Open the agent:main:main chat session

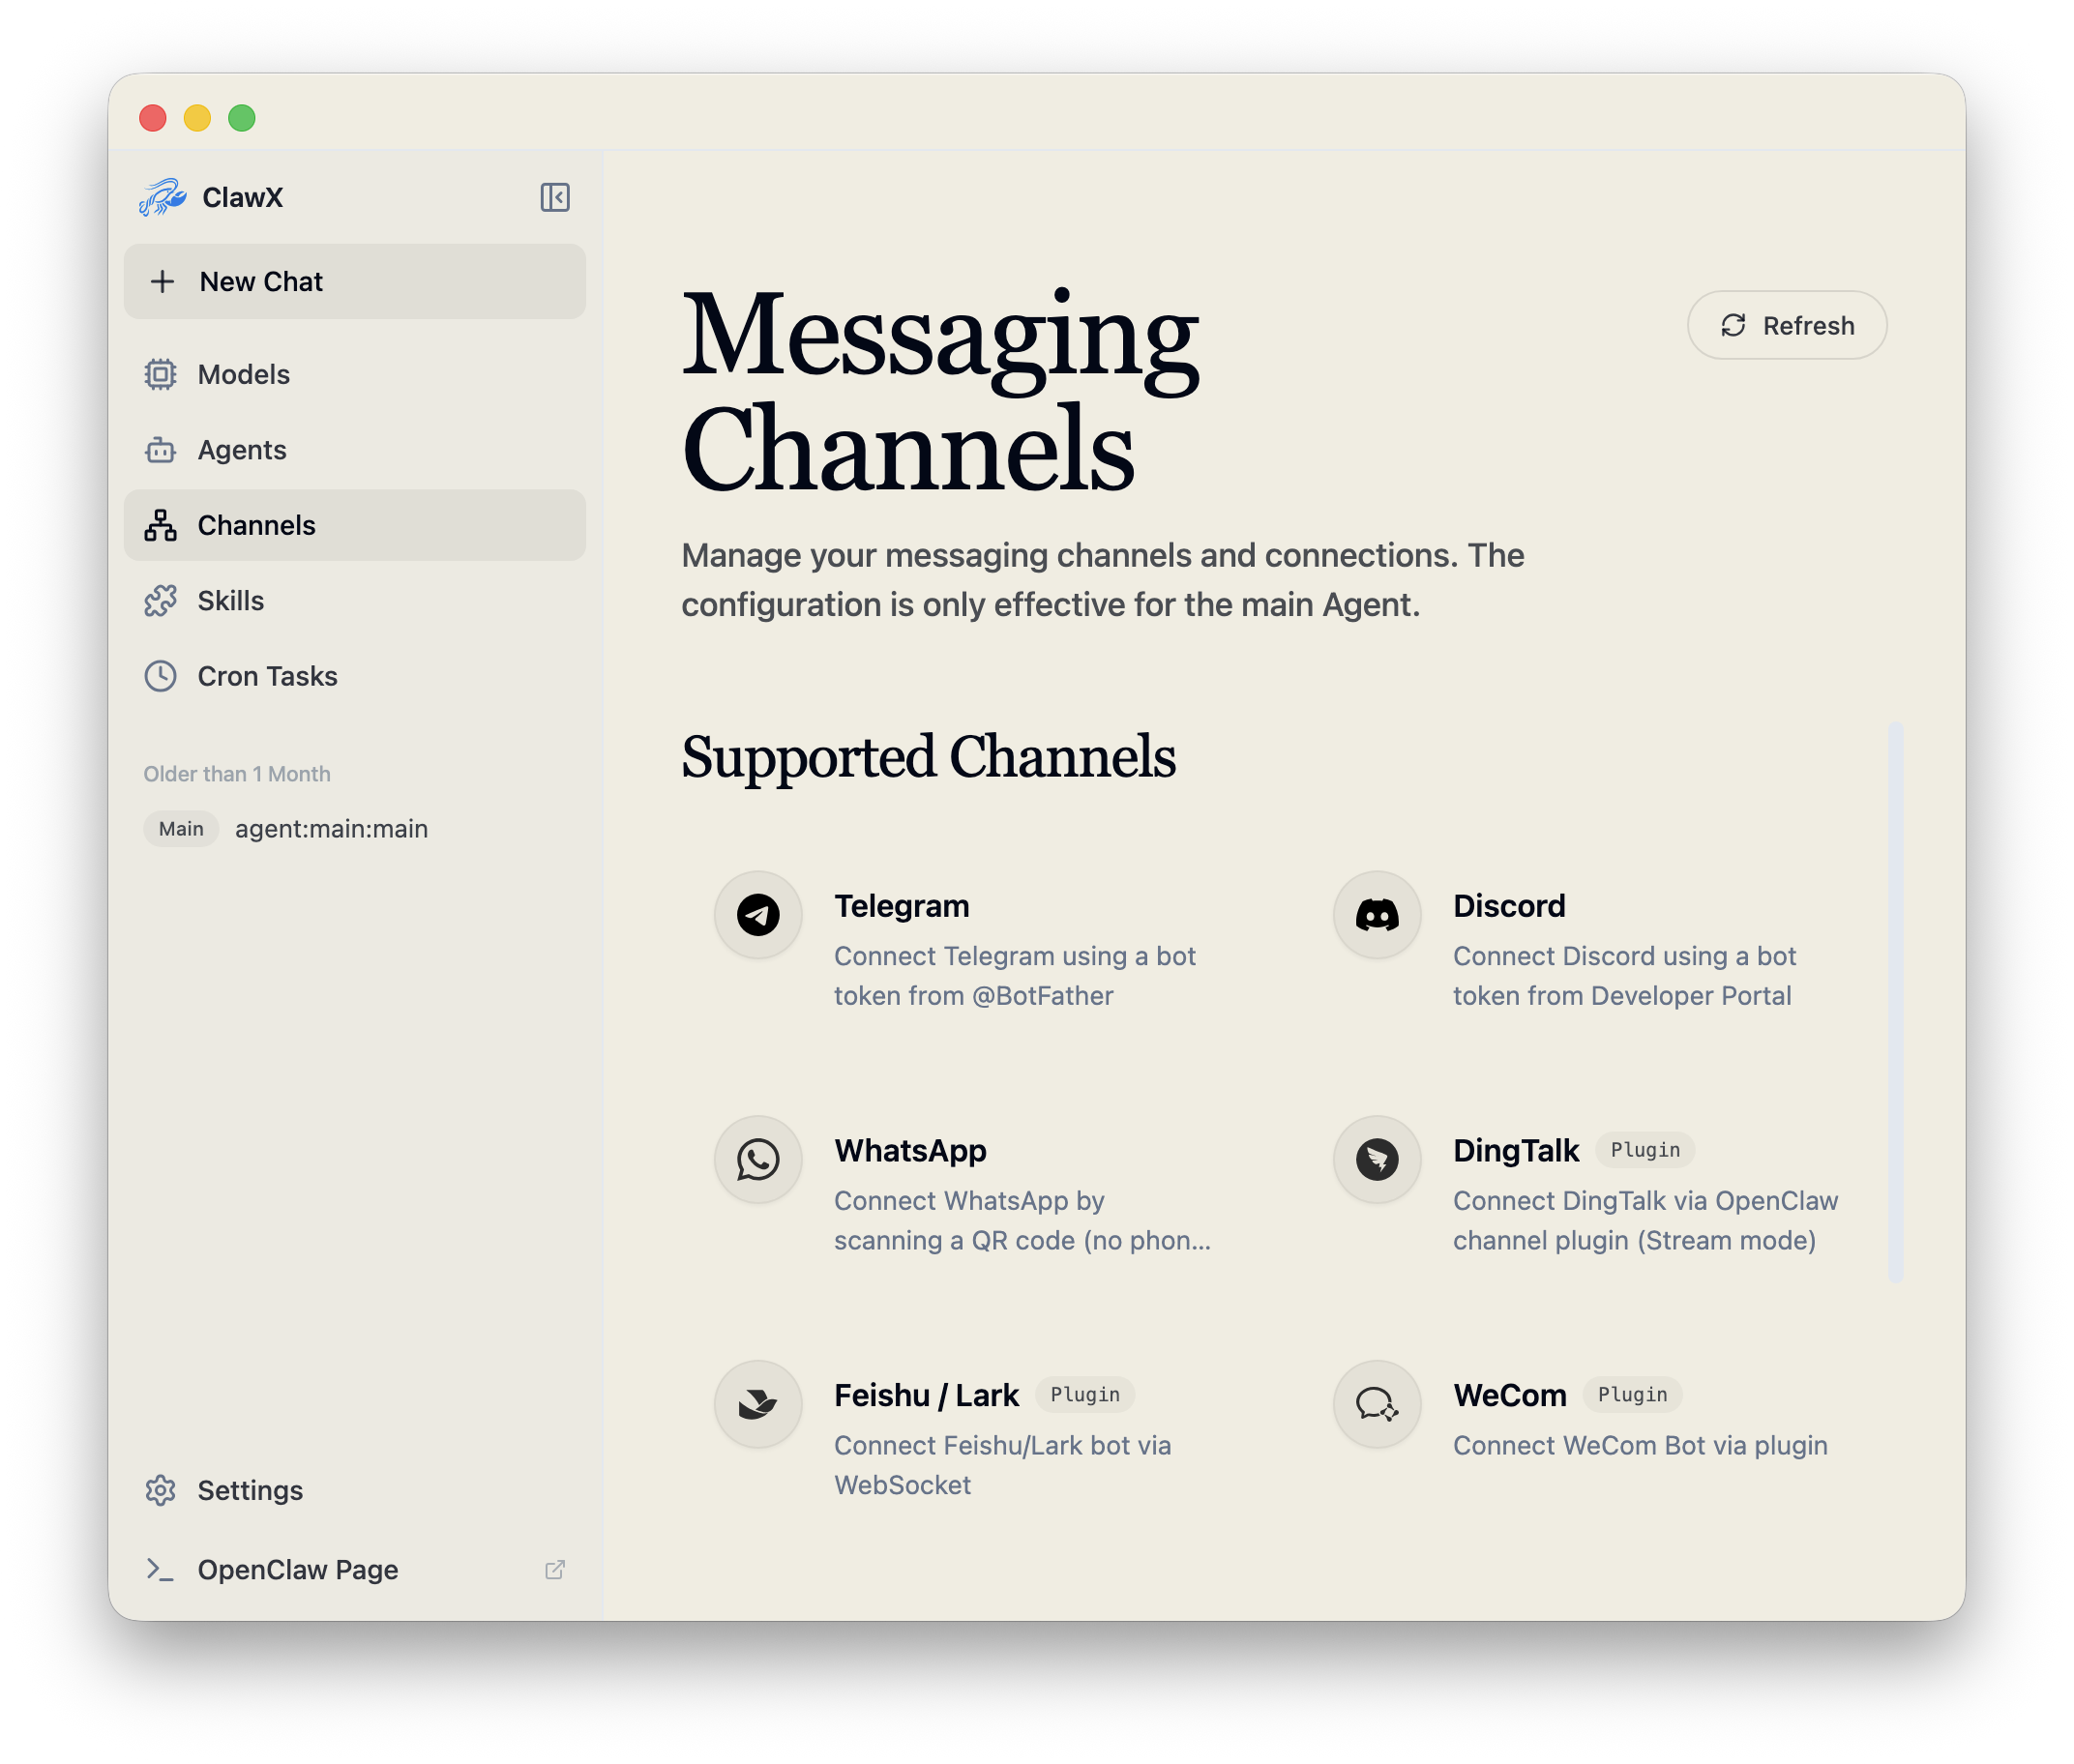[331, 829]
